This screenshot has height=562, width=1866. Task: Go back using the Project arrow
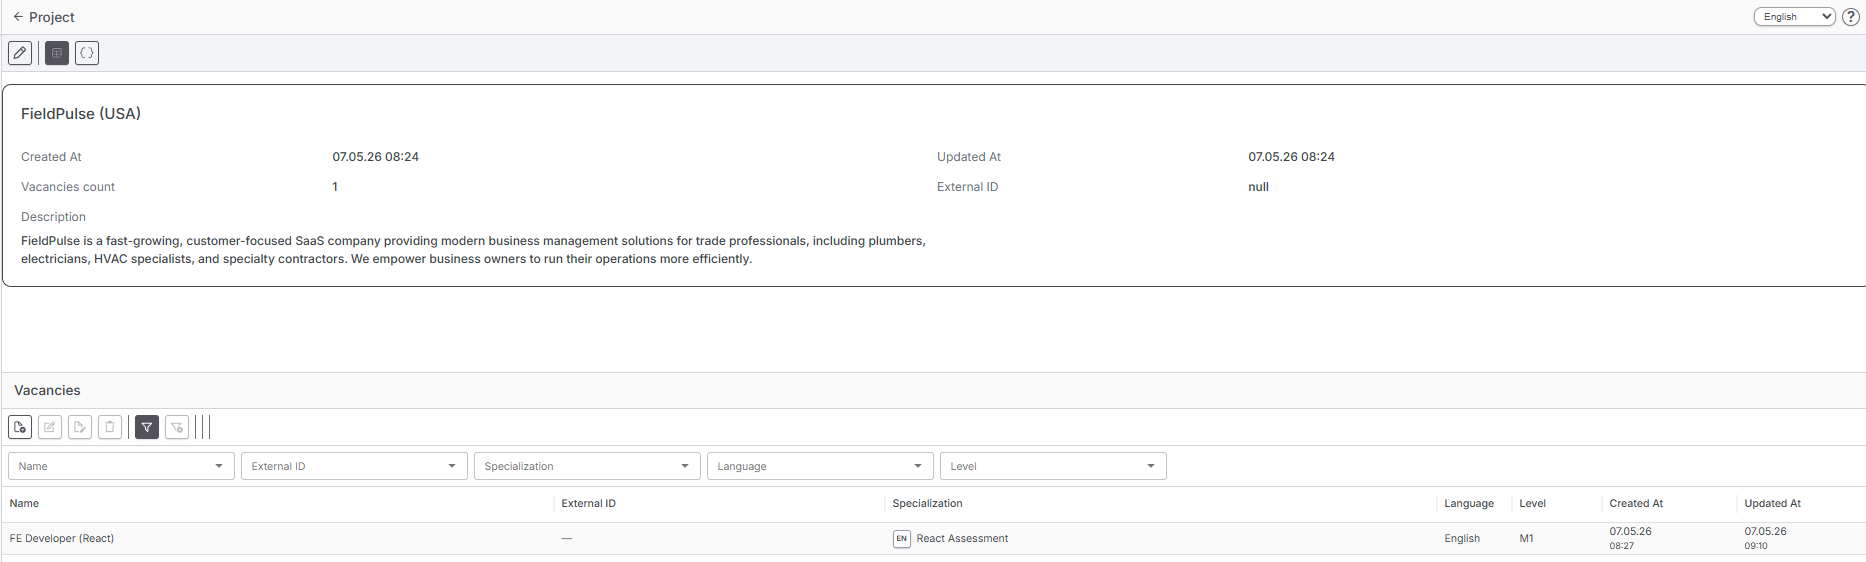18,17
